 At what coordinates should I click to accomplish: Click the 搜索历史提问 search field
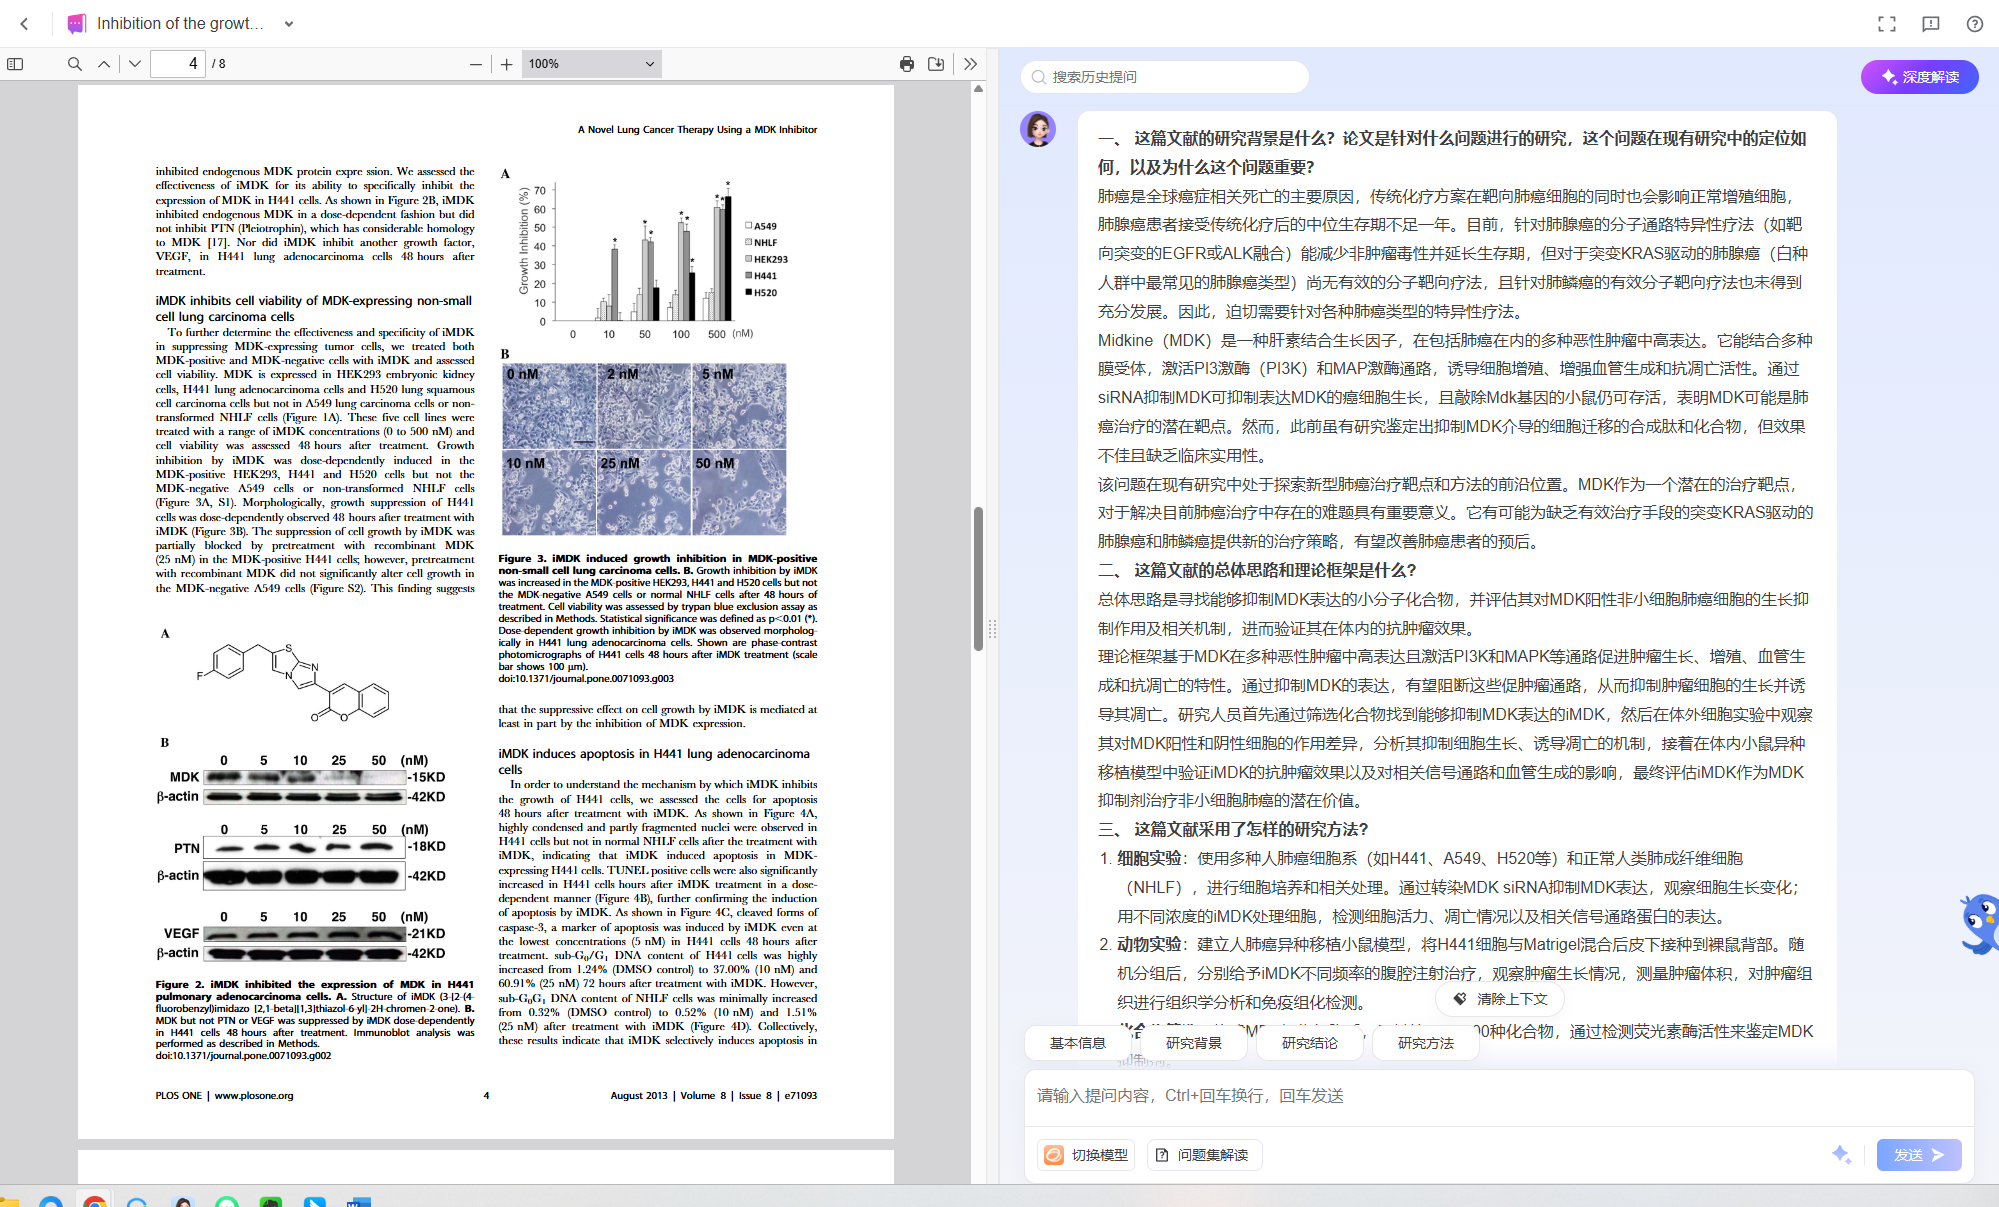click(1165, 77)
